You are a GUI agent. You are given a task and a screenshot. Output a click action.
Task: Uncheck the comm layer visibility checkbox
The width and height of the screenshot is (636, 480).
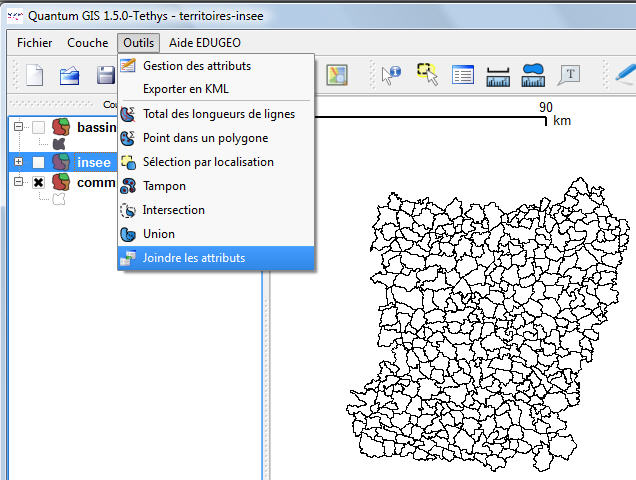(x=38, y=183)
